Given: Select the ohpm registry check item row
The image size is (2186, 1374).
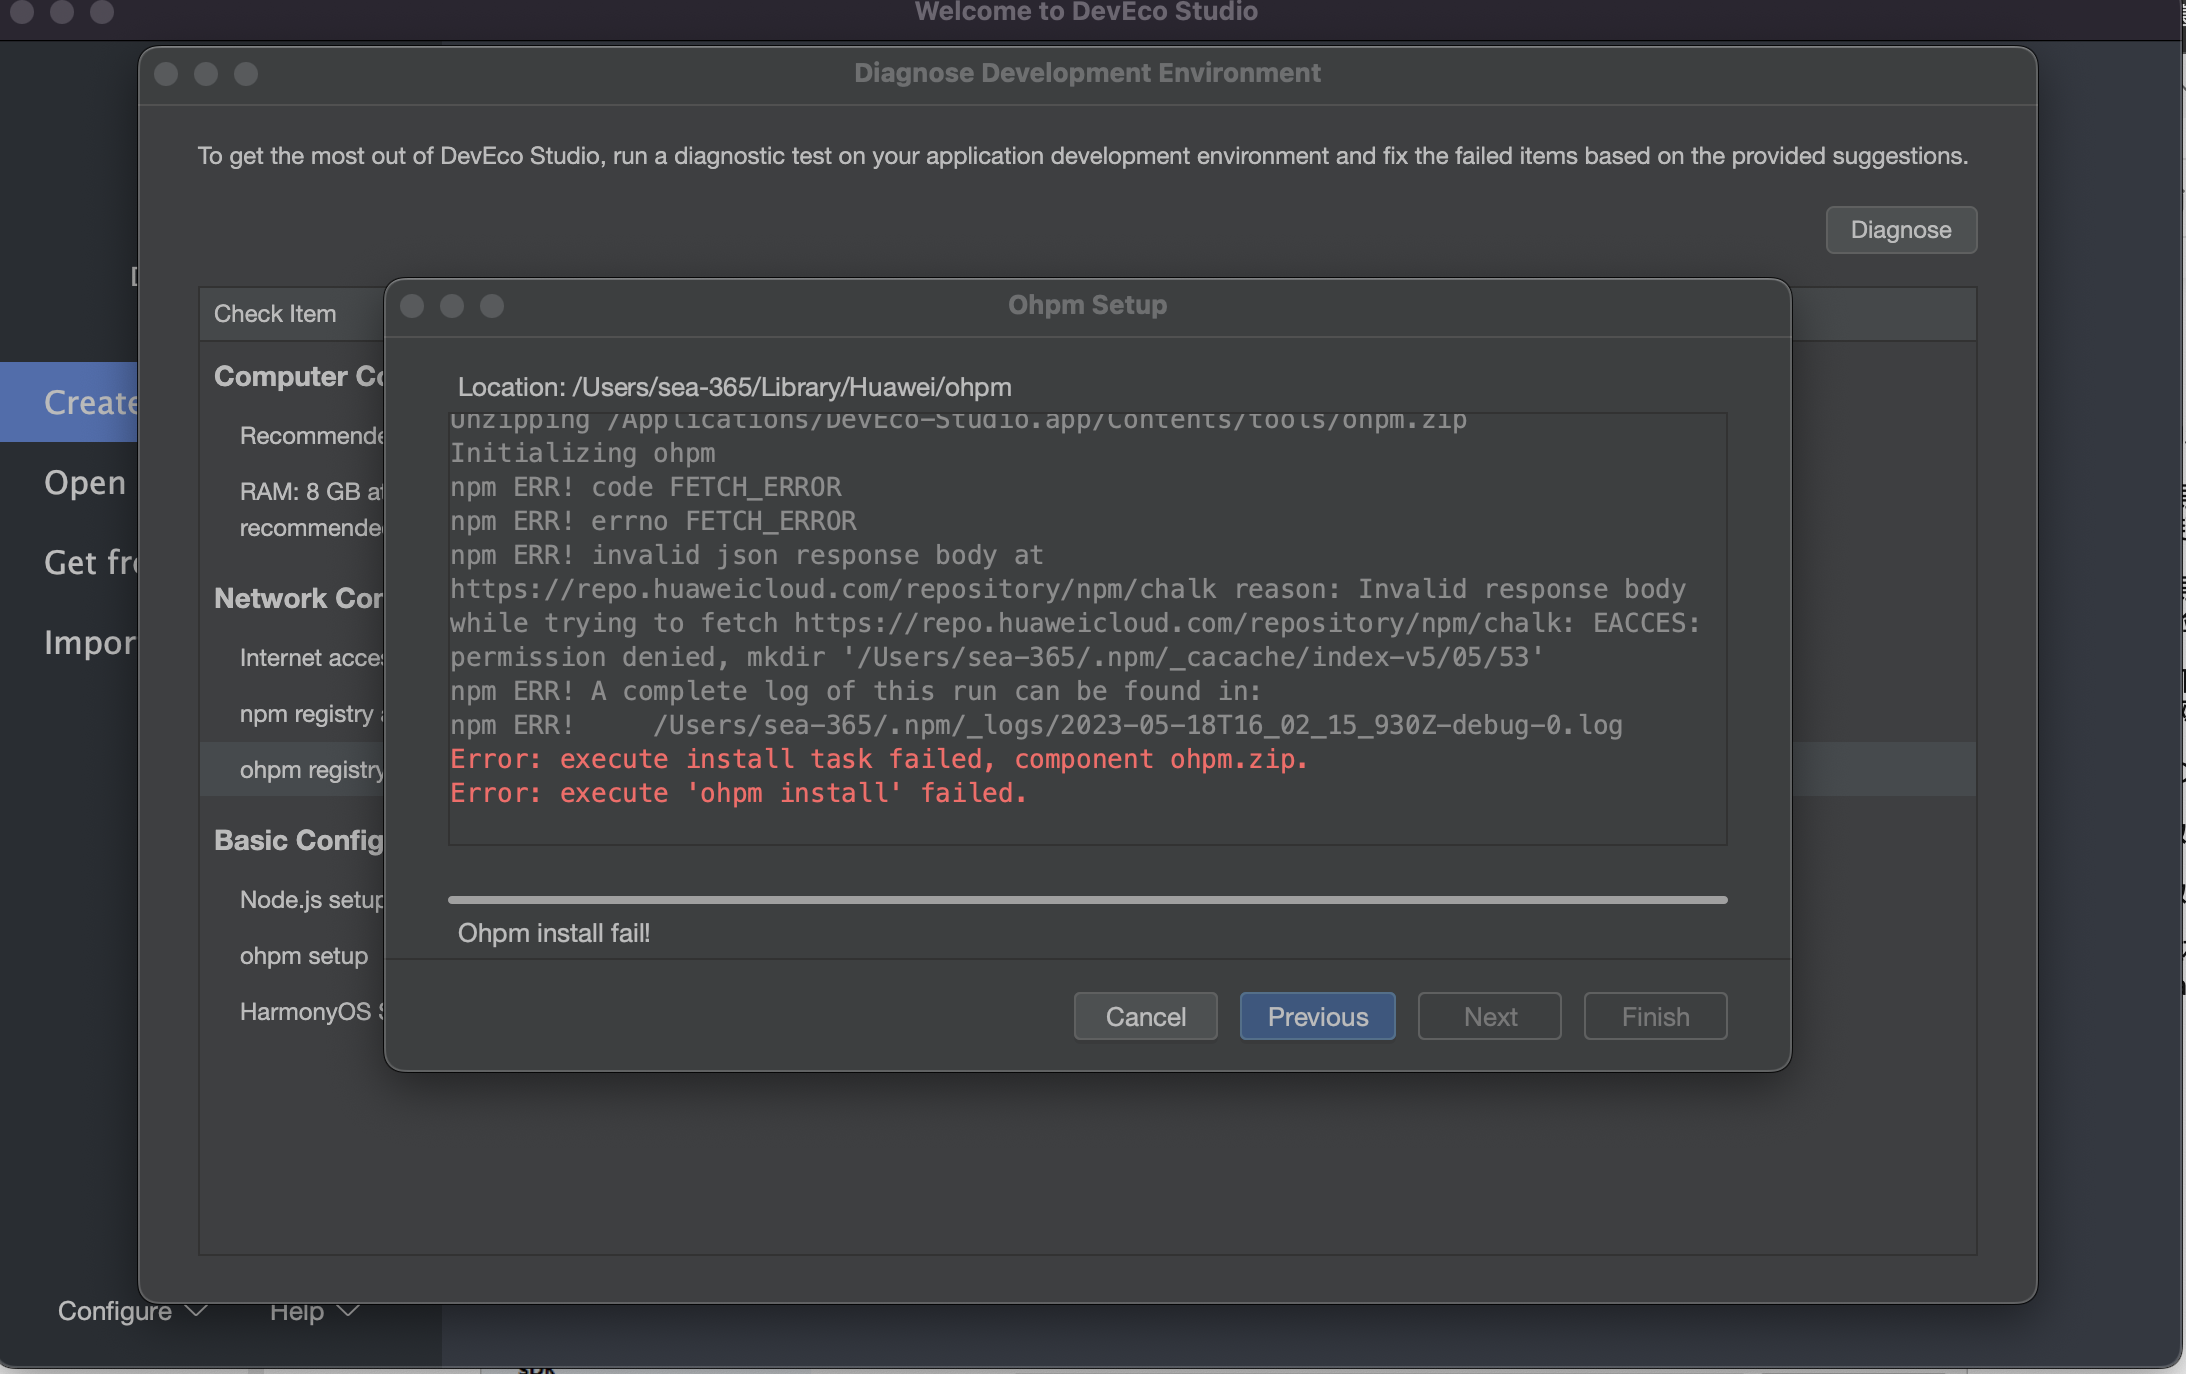Looking at the screenshot, I should (292, 769).
